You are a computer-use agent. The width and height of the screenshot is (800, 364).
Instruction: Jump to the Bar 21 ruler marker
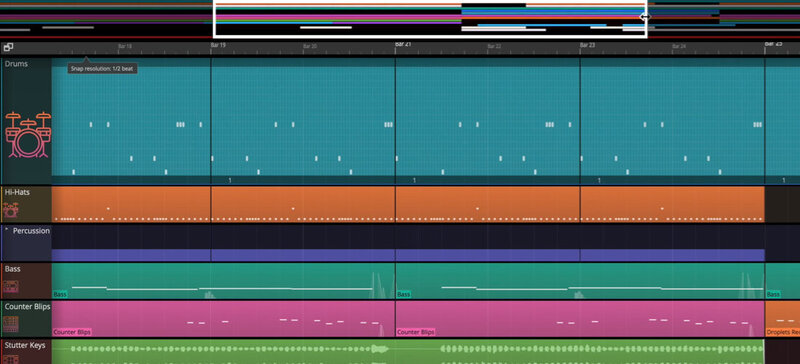(403, 45)
